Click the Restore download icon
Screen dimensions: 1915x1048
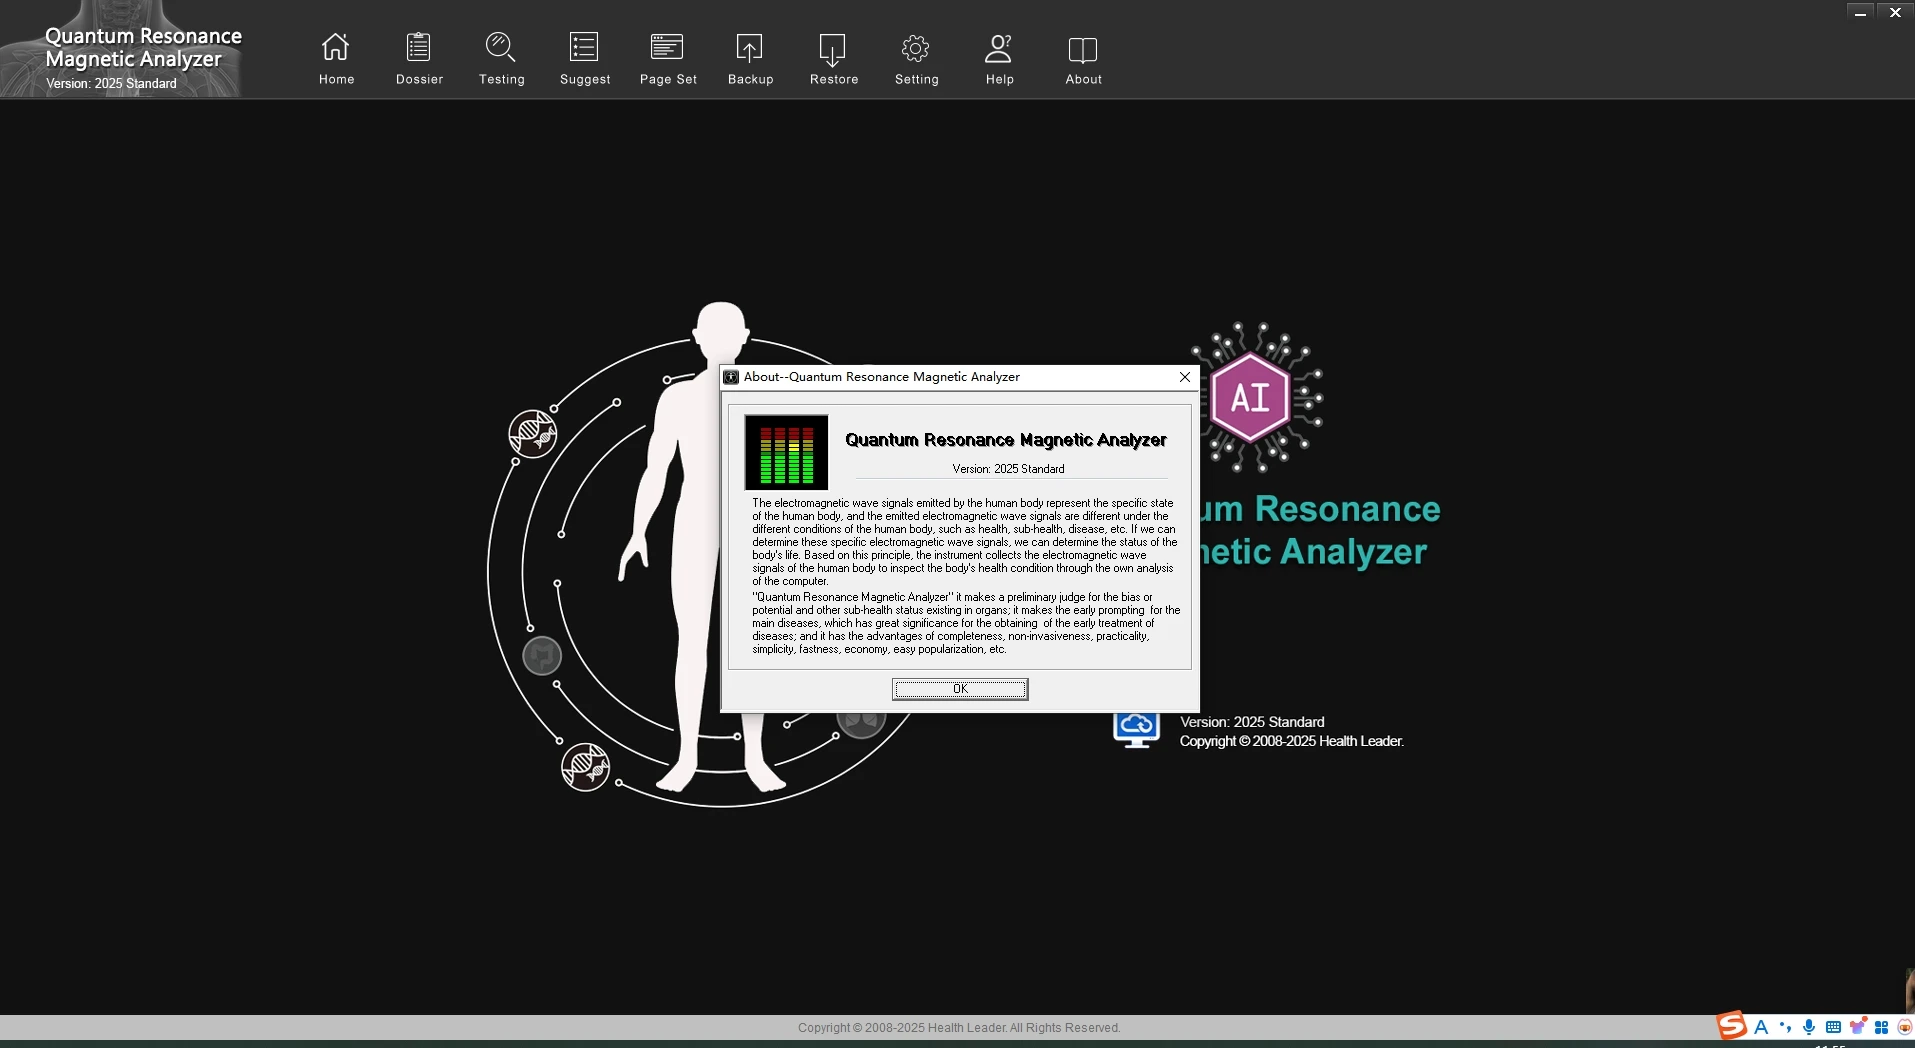pyautogui.click(x=833, y=58)
